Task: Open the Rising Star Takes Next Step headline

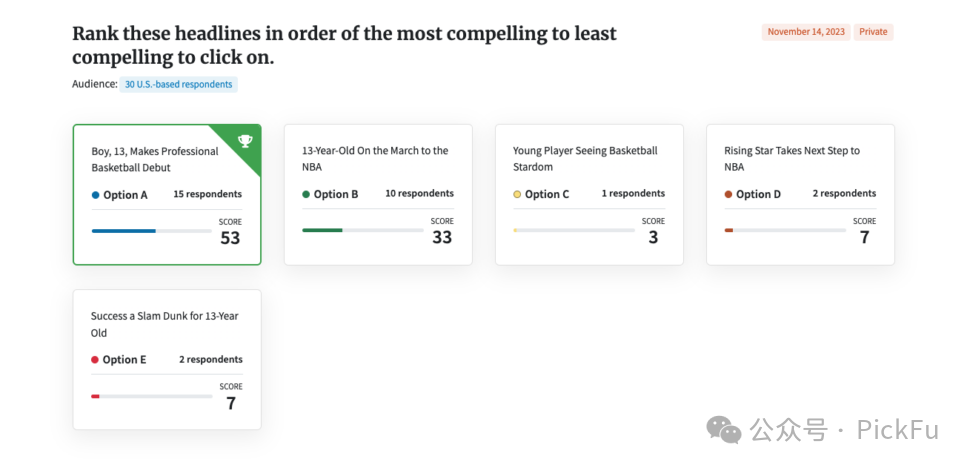Action: (791, 158)
